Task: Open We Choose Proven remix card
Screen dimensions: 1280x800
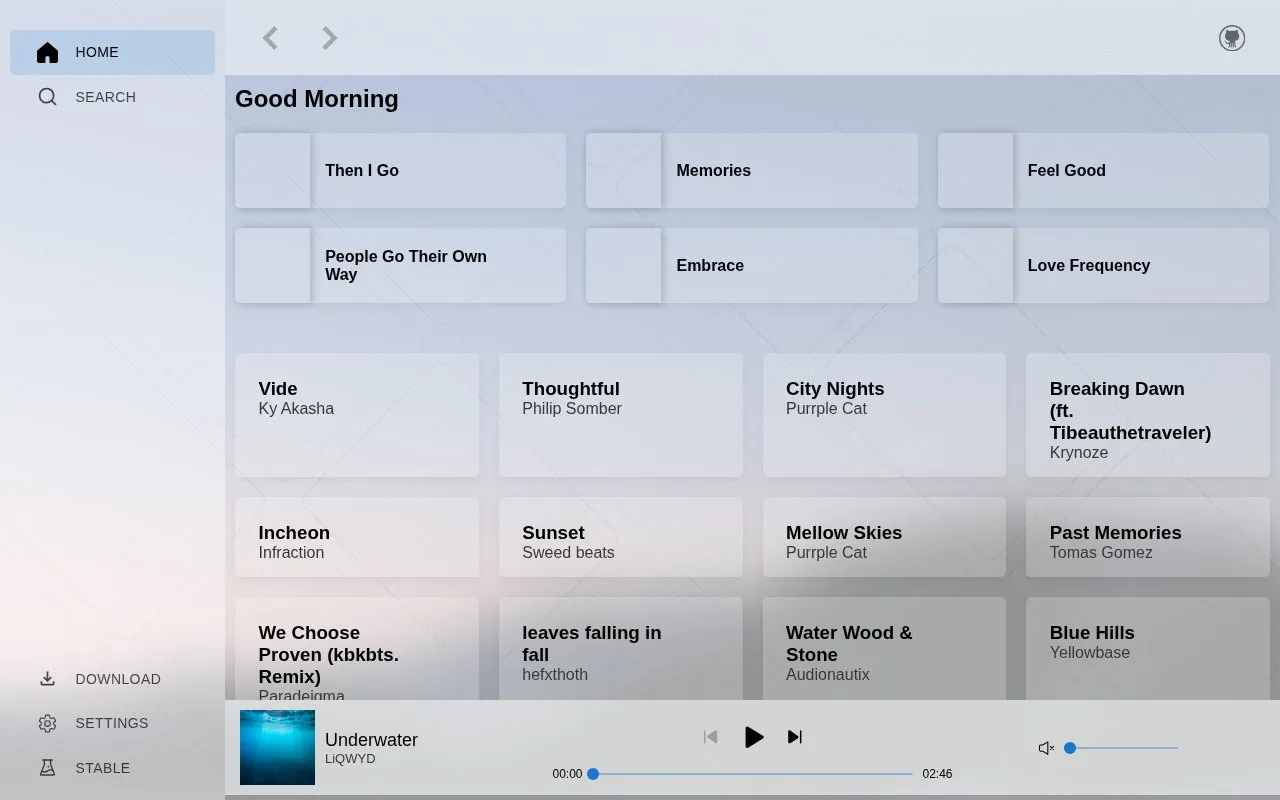Action: click(x=357, y=649)
